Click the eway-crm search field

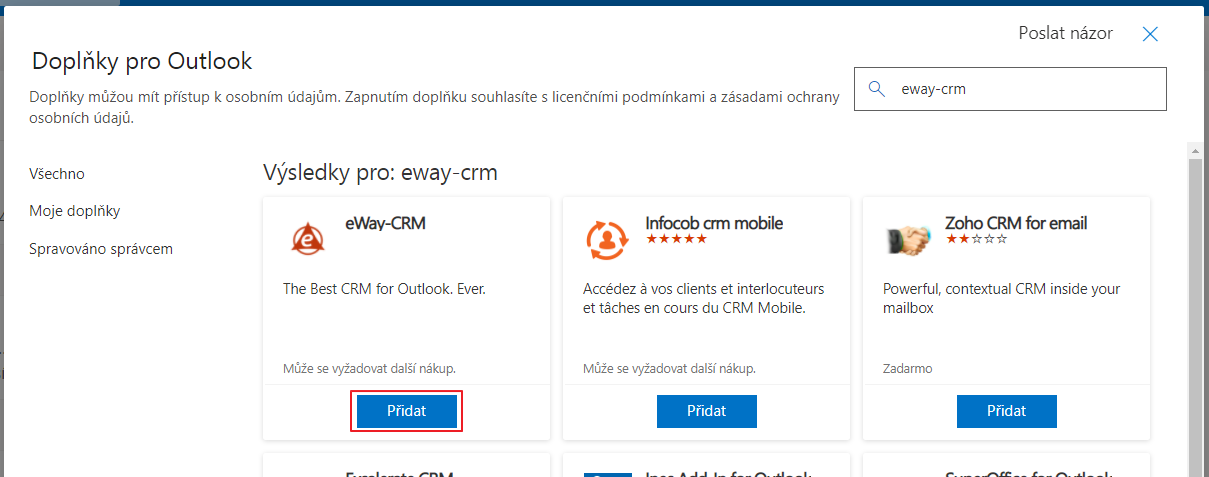coord(1010,88)
